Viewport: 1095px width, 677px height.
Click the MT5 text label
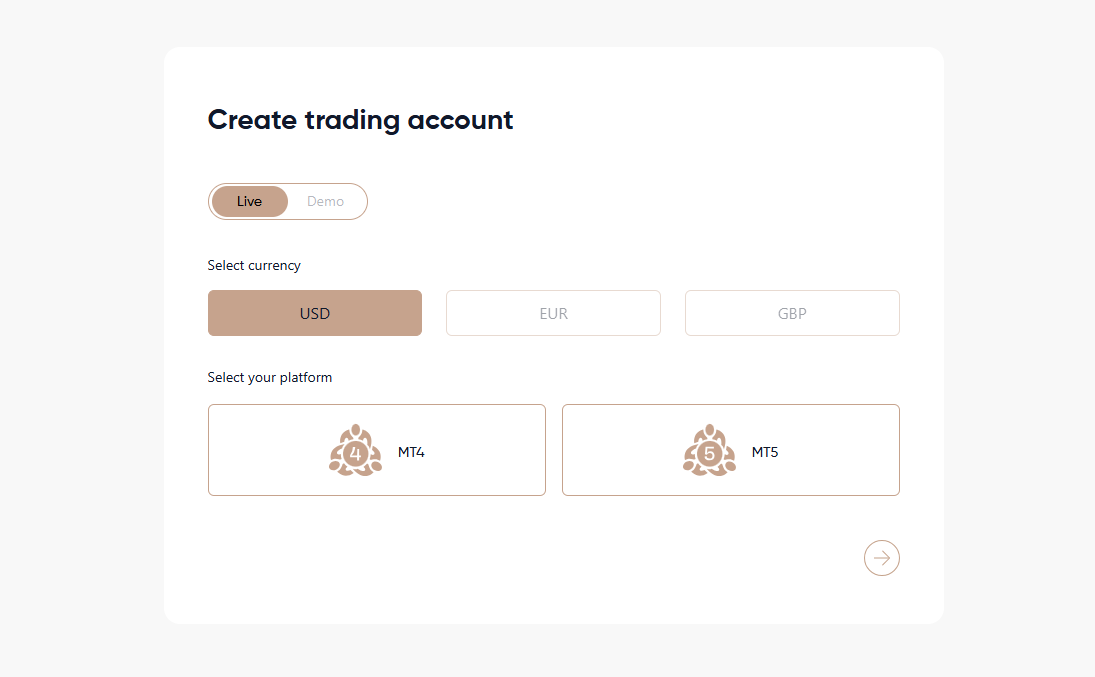[765, 452]
